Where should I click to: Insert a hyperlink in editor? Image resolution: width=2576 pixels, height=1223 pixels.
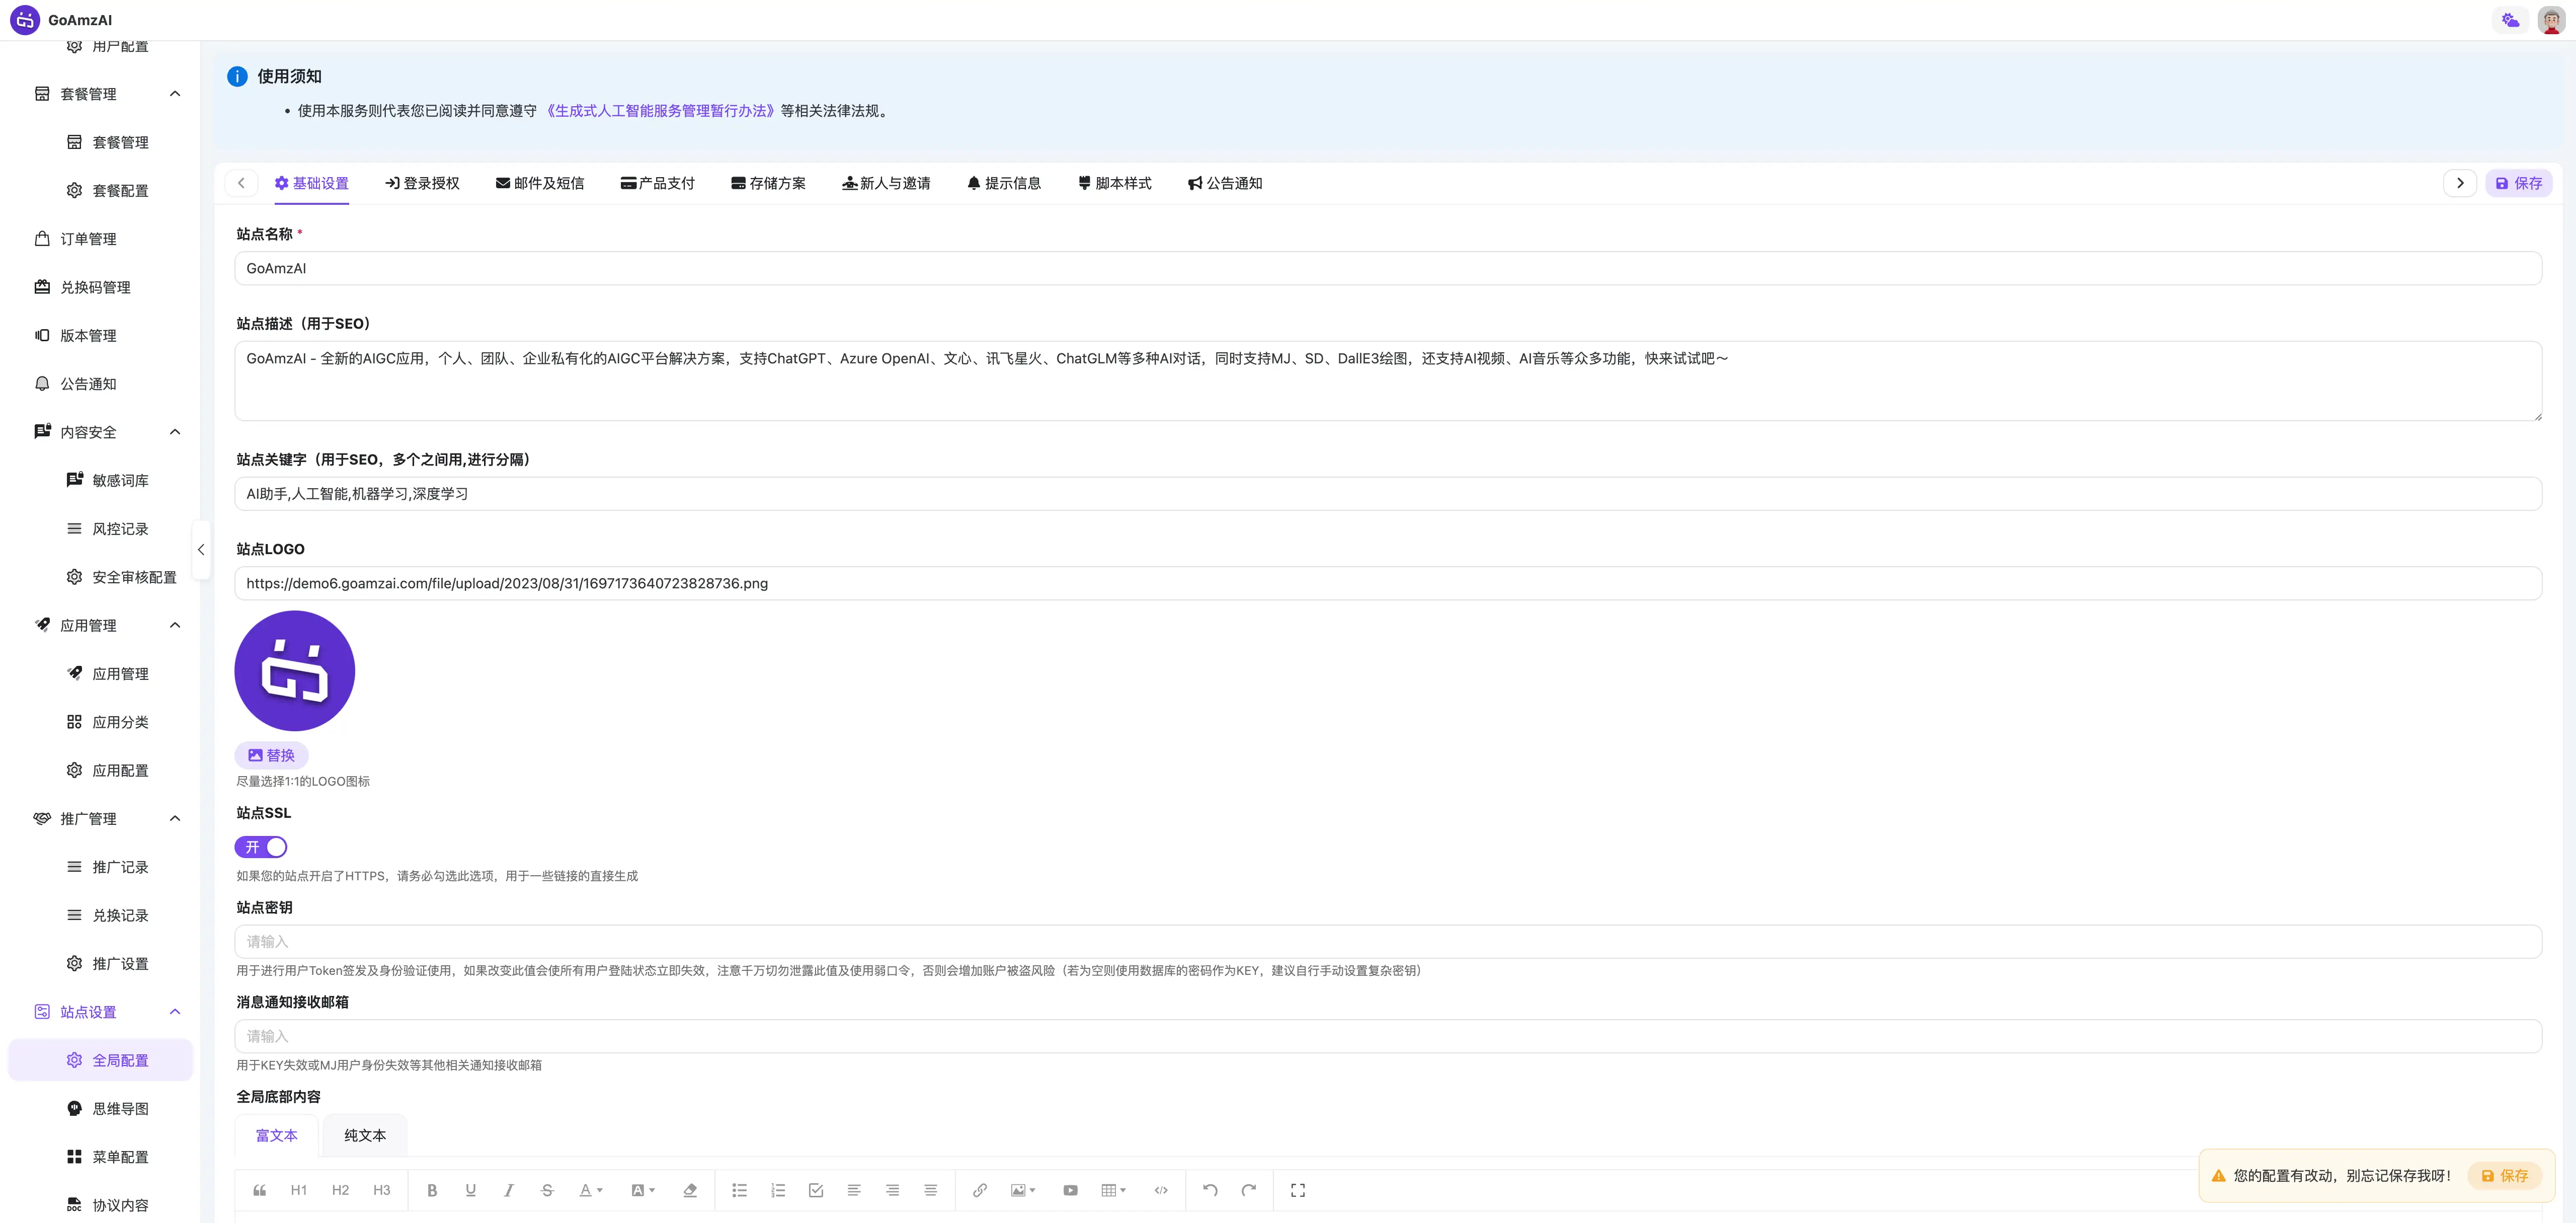(980, 1190)
